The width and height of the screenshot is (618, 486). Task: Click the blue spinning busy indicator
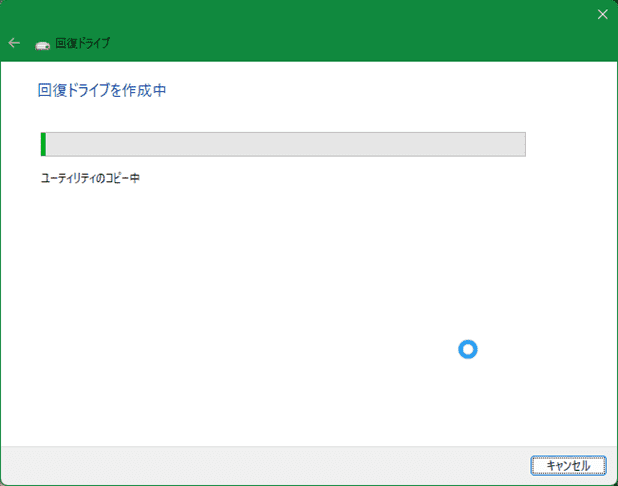click(x=467, y=349)
